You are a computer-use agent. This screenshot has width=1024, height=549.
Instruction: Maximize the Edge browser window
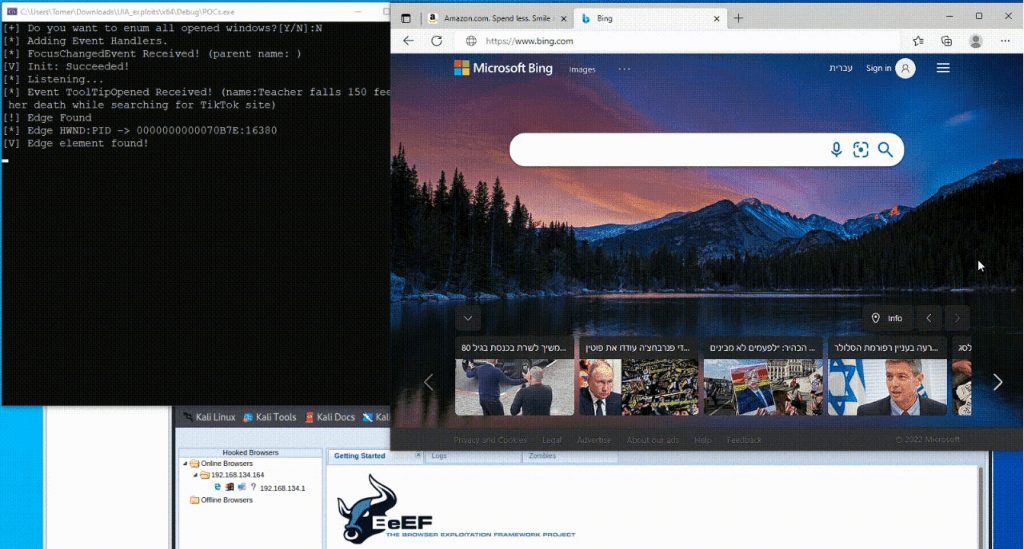979,16
